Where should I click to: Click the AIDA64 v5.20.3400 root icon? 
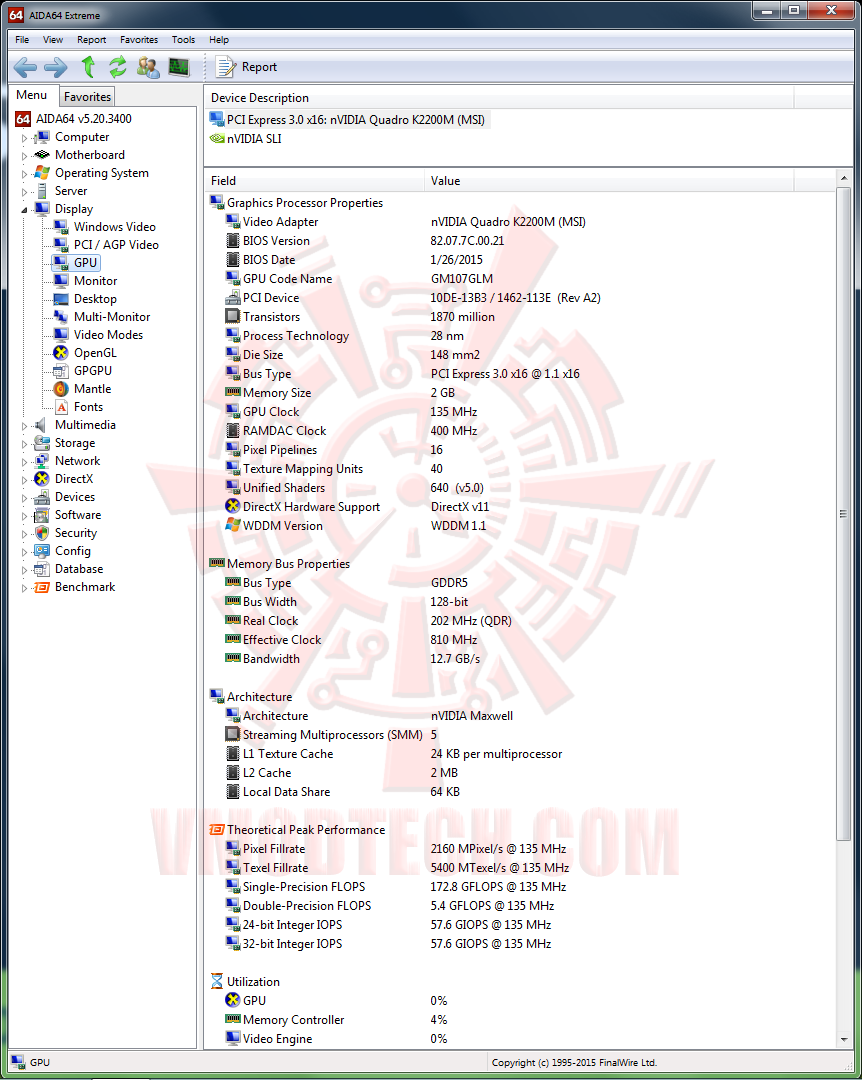(x=23, y=118)
